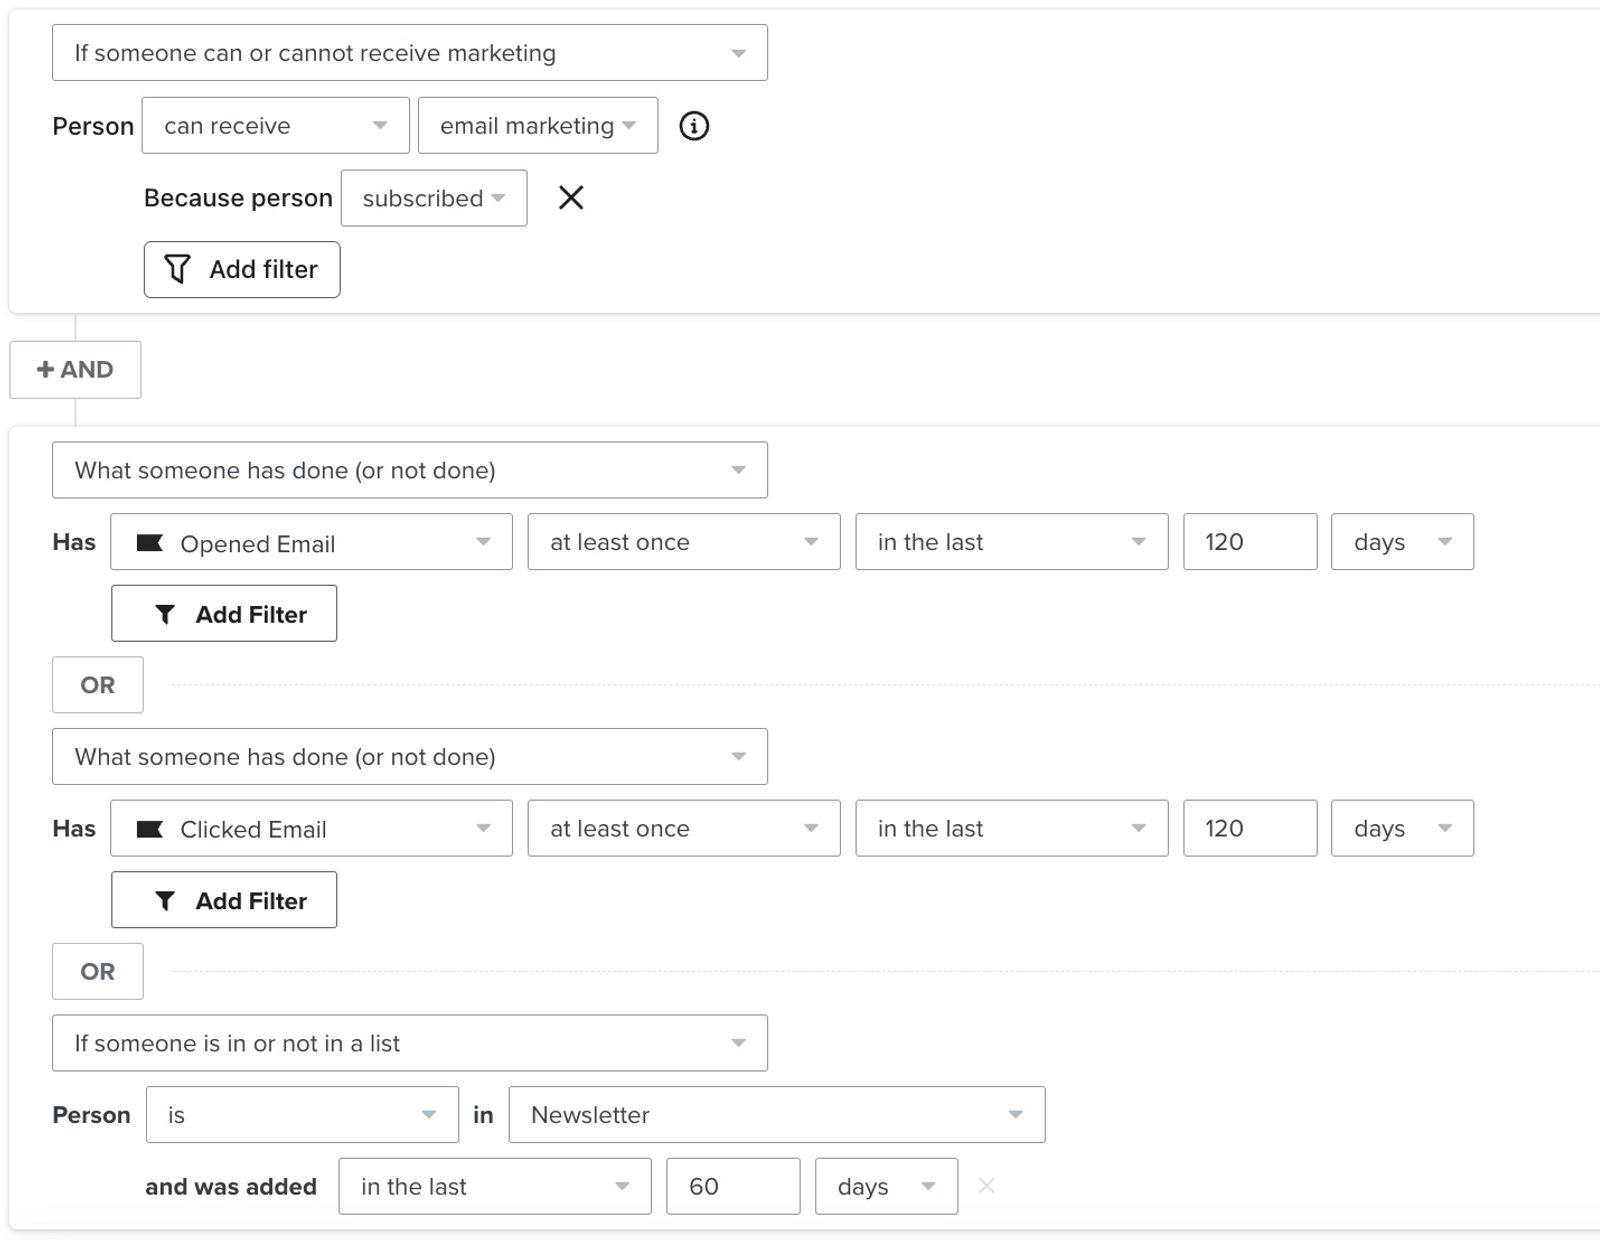Open 'at least once' dropdown in Clicked Email row
Image resolution: width=1600 pixels, height=1240 pixels.
pos(684,828)
